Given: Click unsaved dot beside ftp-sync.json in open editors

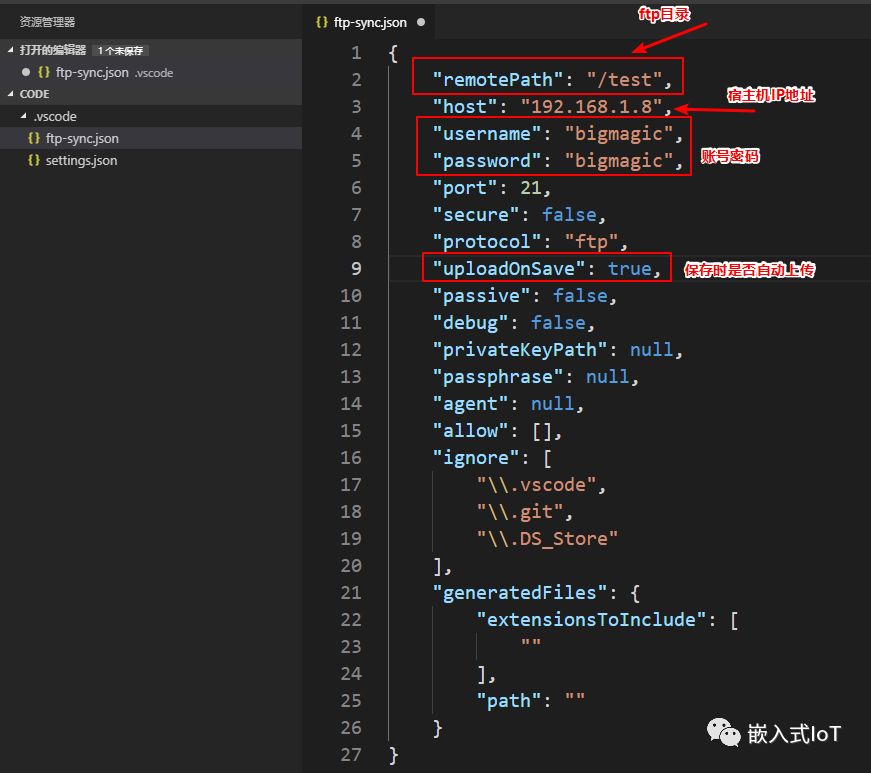Looking at the screenshot, I should tap(26, 72).
